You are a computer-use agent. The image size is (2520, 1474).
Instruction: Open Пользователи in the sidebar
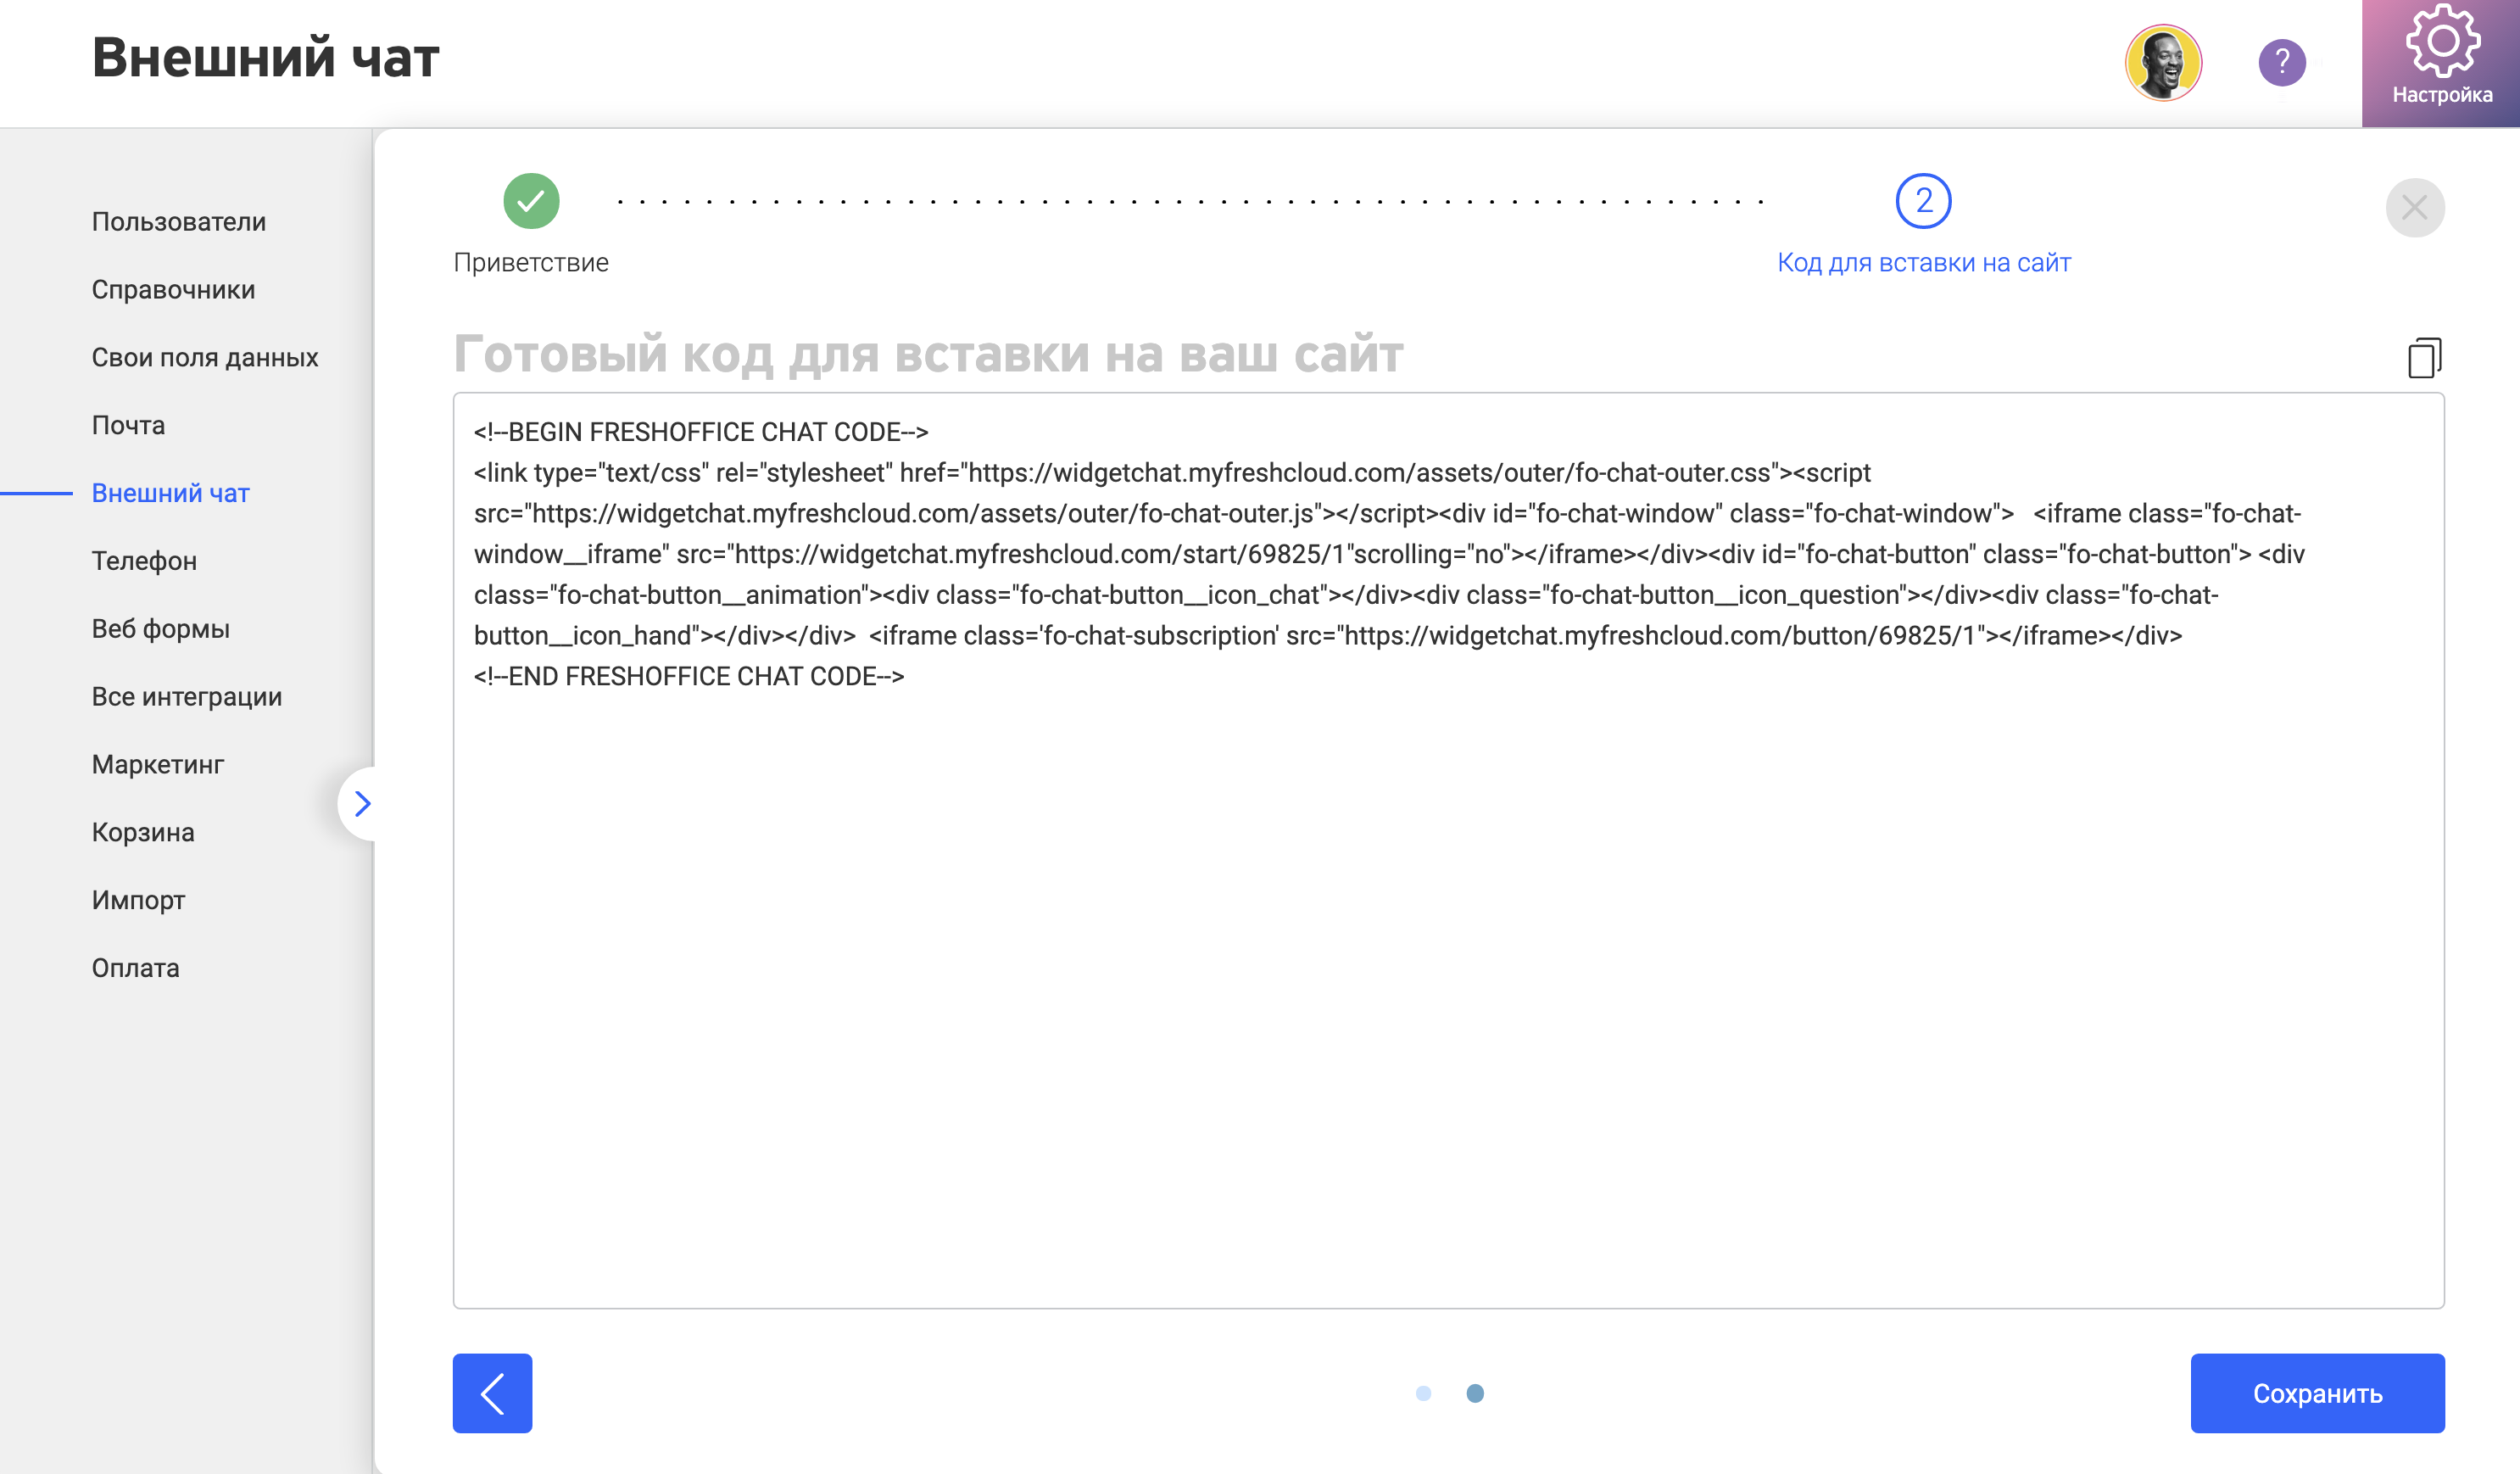pos(179,222)
